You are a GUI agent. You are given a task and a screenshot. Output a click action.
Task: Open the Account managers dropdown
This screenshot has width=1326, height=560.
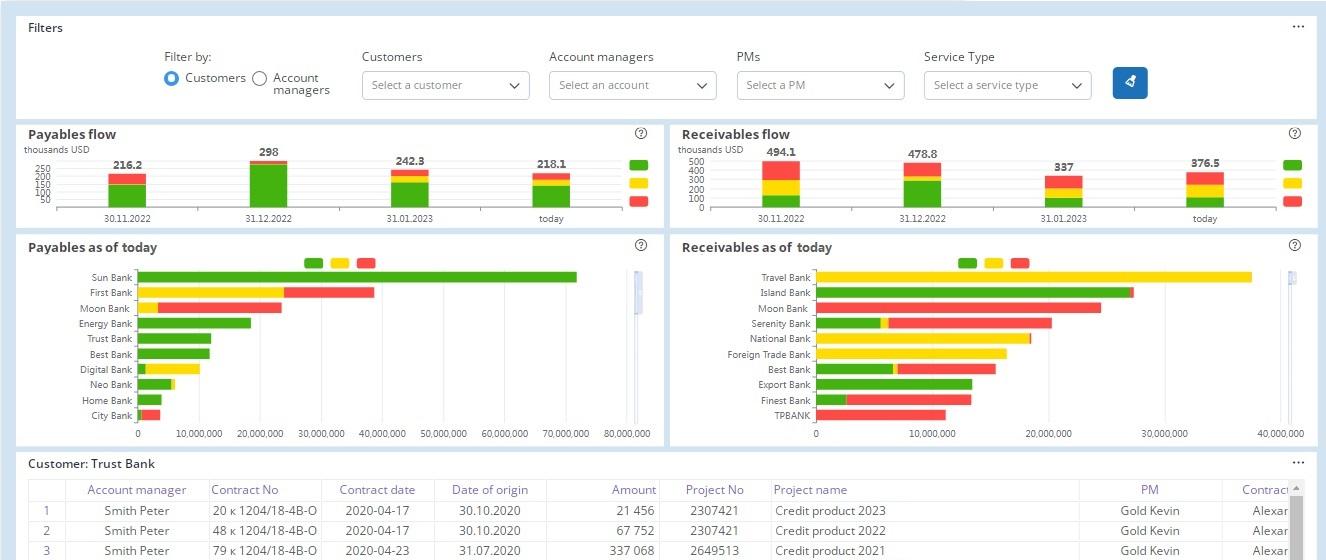(x=632, y=86)
